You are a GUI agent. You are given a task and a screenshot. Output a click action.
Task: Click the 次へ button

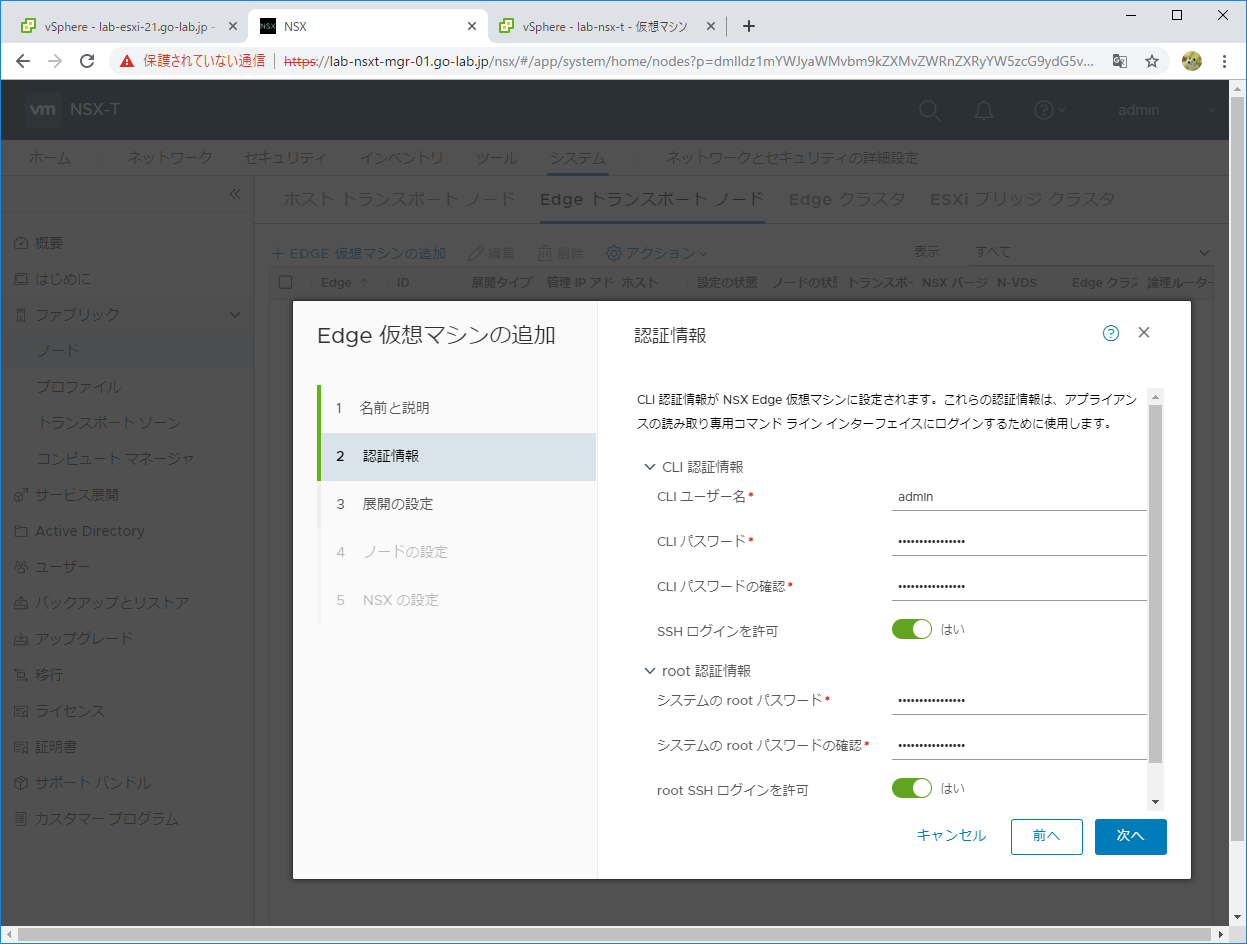pos(1130,836)
